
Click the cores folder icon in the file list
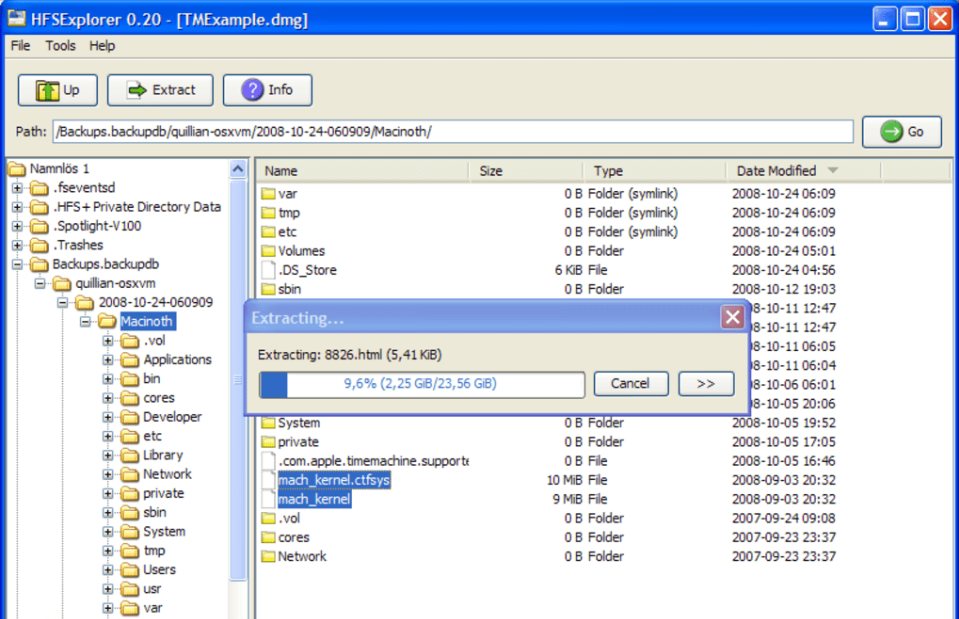click(268, 537)
